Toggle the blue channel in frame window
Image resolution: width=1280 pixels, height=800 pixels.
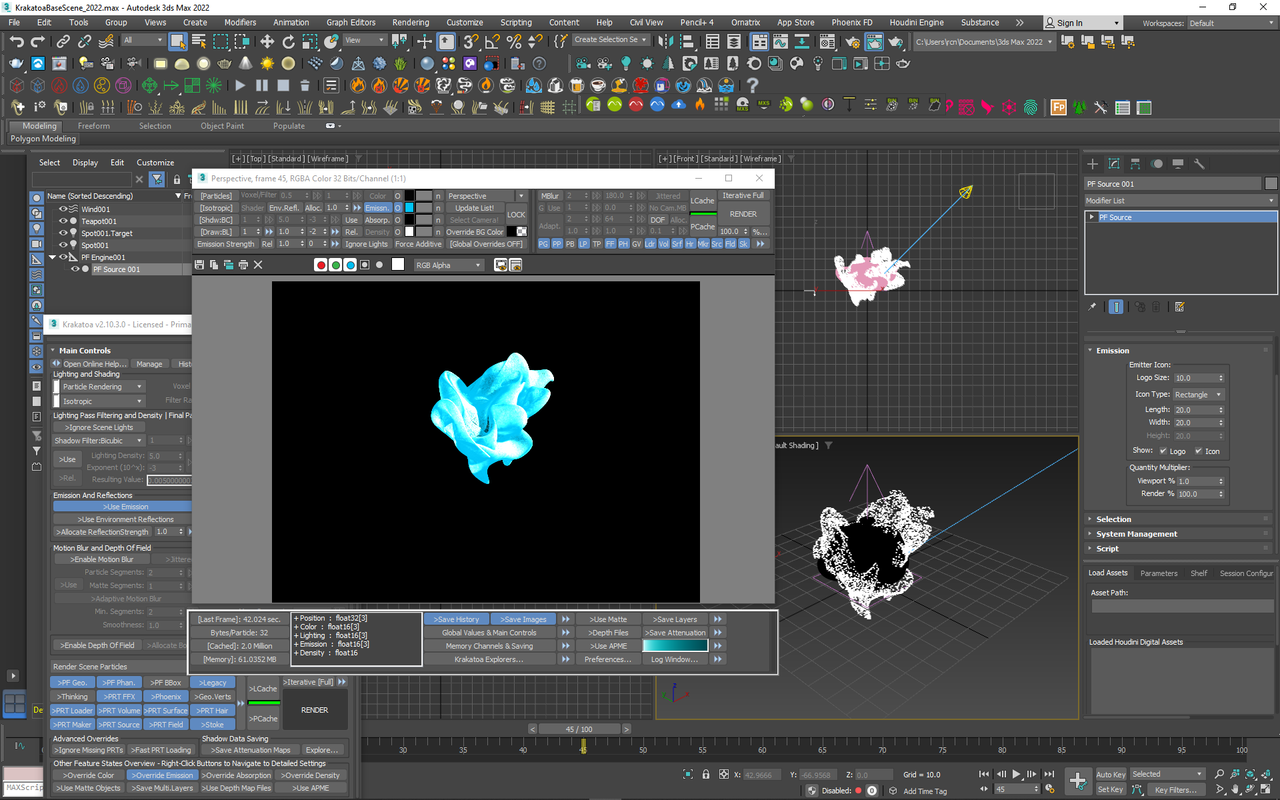[350, 265]
